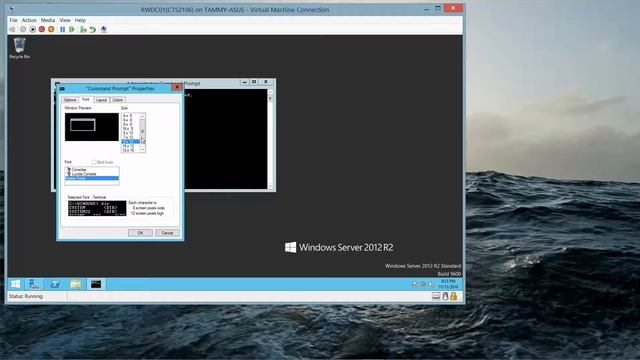Click the Properties dialog title bar icon

[x=62, y=88]
